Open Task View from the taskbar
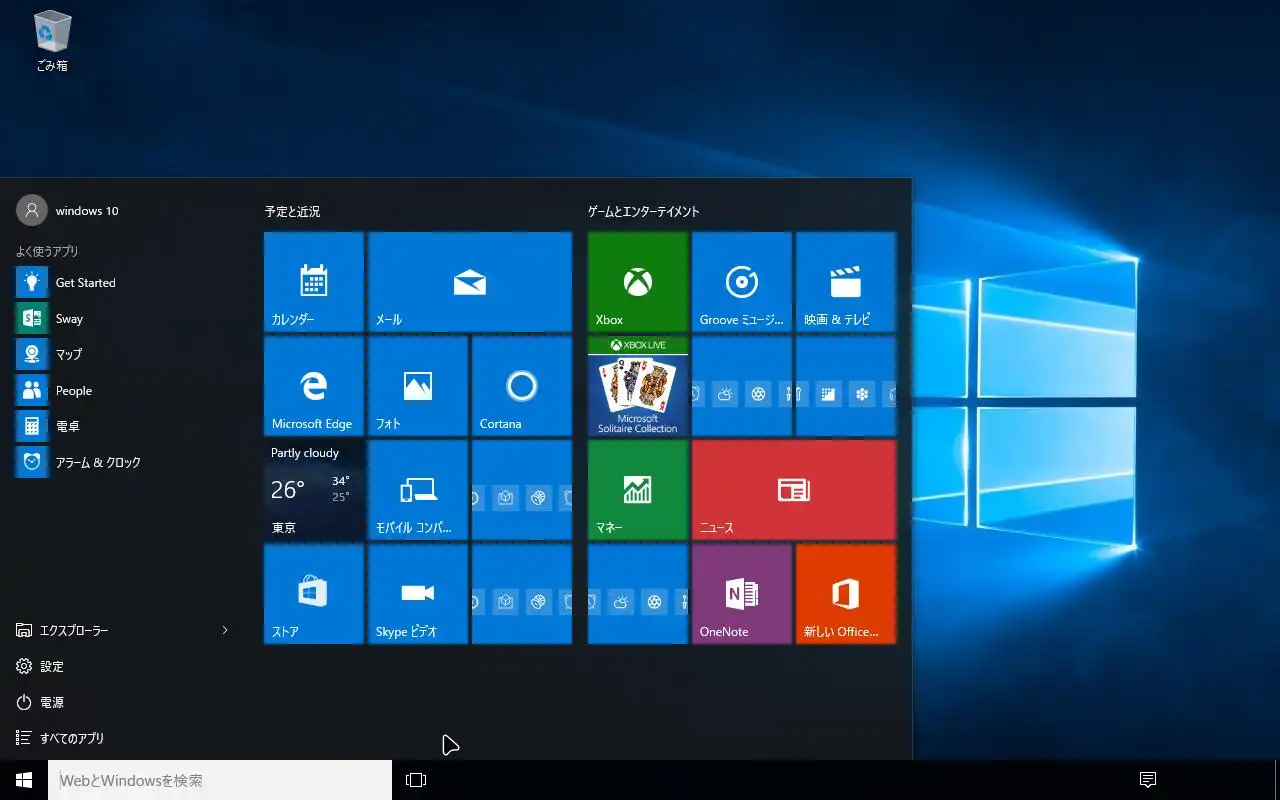This screenshot has height=800, width=1280. tap(416, 780)
